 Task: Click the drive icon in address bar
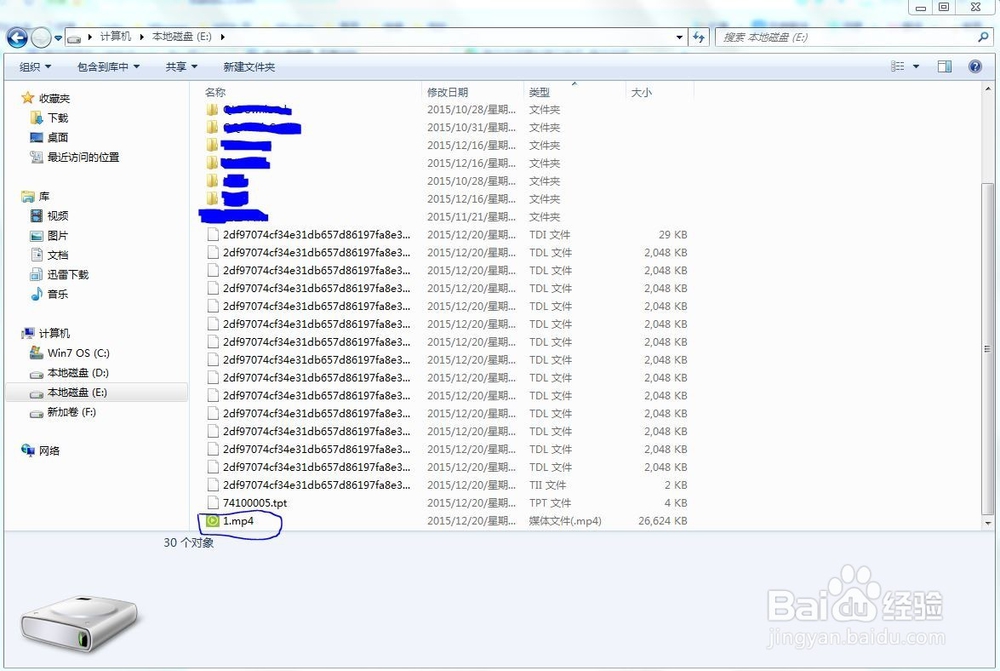coord(74,38)
